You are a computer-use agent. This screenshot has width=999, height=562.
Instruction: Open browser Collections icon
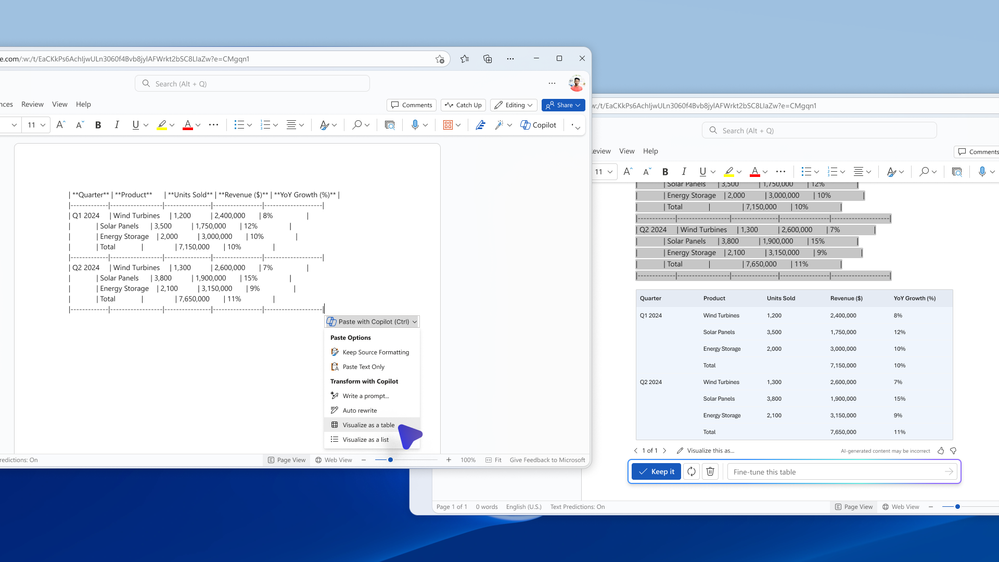pos(487,59)
